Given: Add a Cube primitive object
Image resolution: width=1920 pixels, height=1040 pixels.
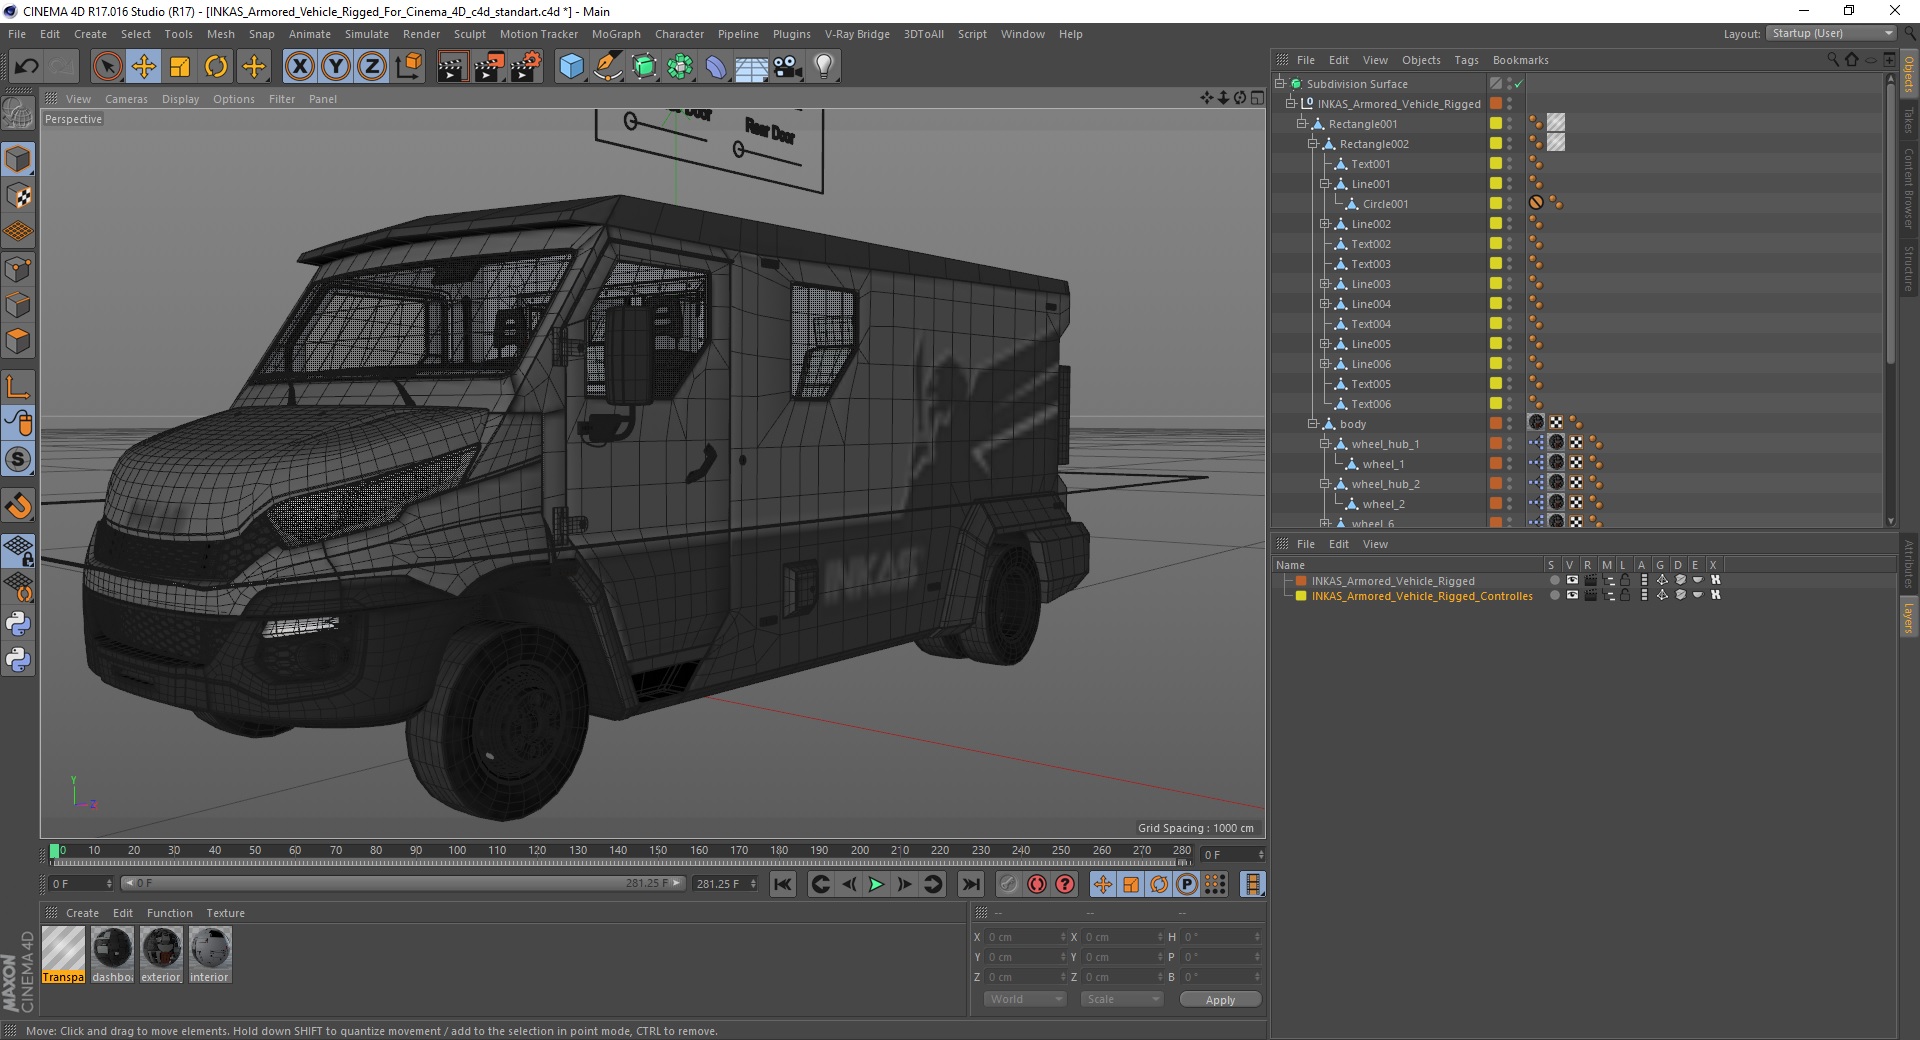Looking at the screenshot, I should click(x=571, y=67).
